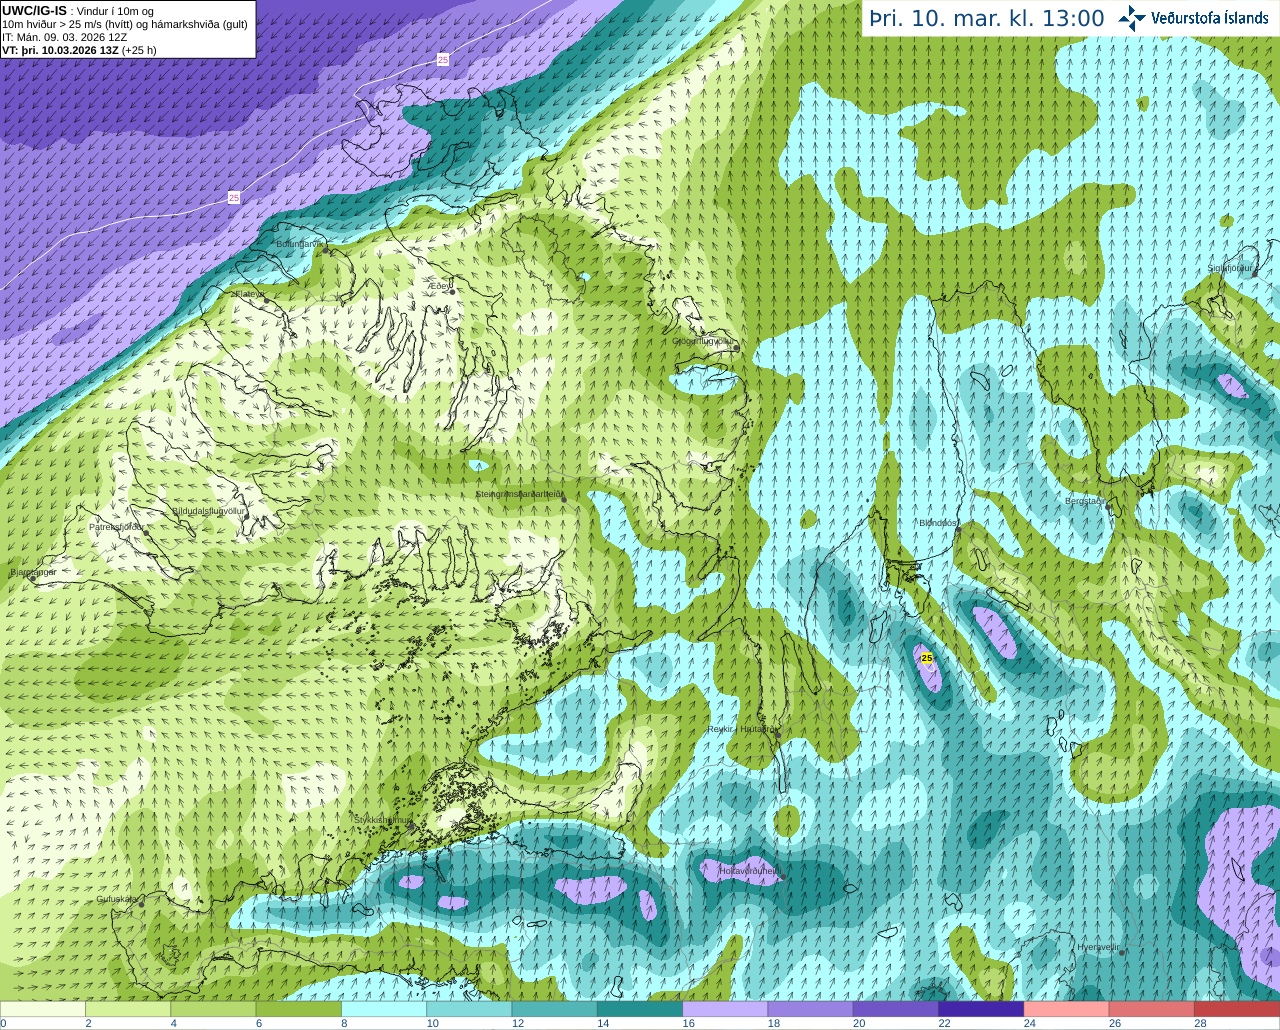1280x1030 pixels.
Task: Click the legend scale number 16
Action: click(x=688, y=1023)
